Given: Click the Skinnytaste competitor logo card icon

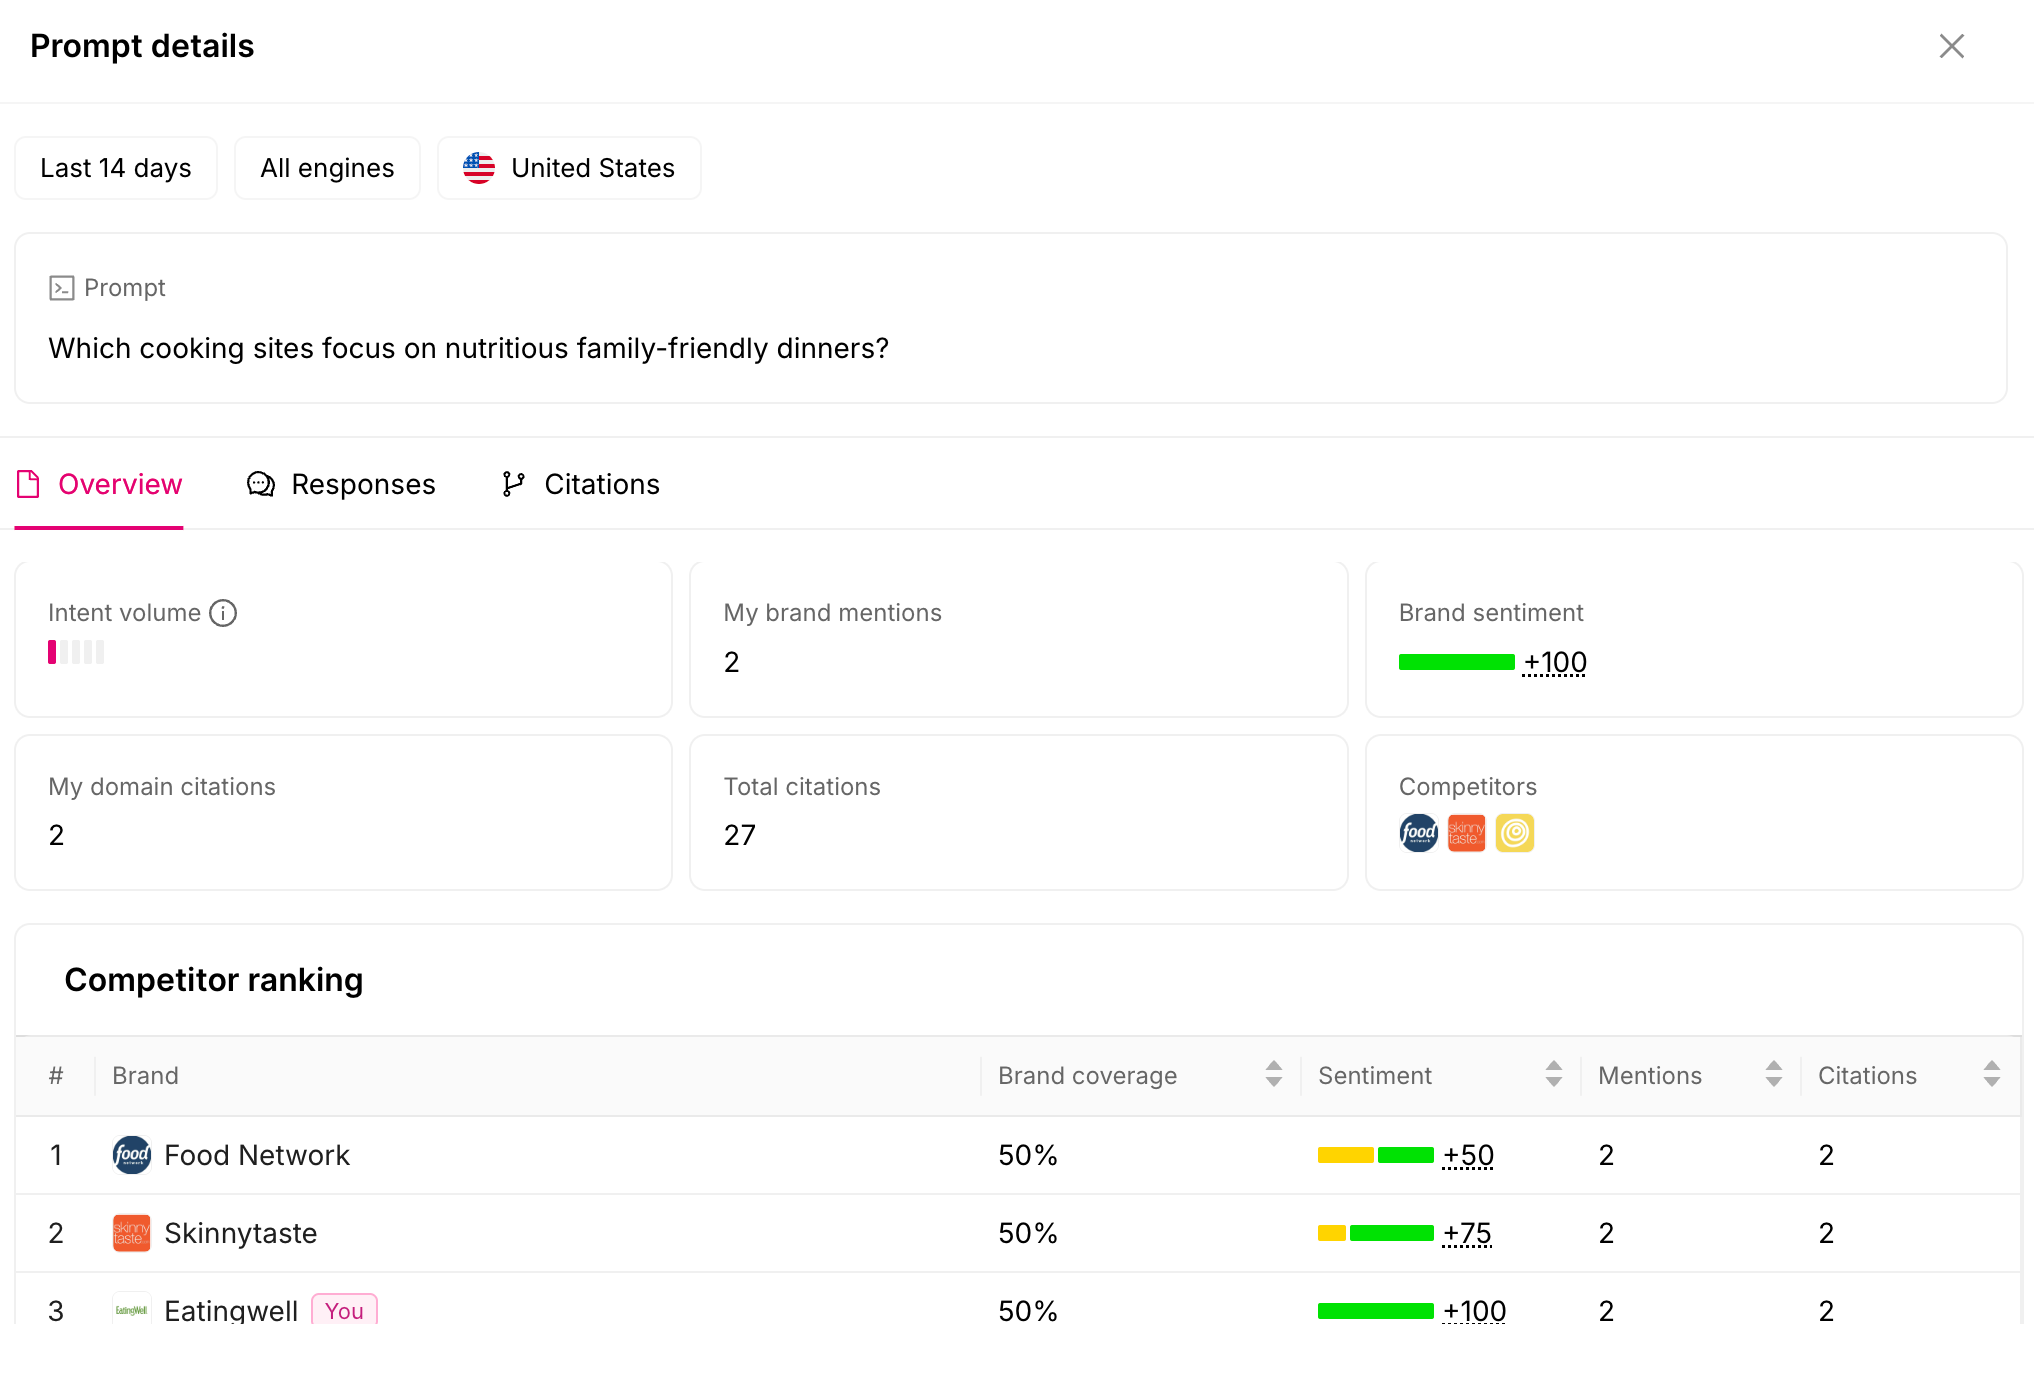Looking at the screenshot, I should coord(1467,833).
